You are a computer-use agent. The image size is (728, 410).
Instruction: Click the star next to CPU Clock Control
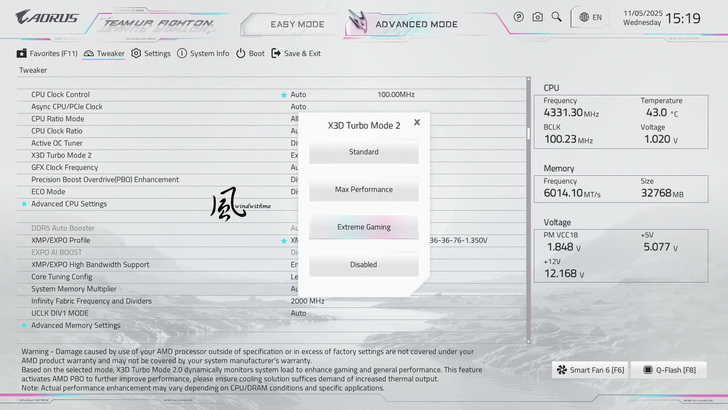(x=284, y=95)
